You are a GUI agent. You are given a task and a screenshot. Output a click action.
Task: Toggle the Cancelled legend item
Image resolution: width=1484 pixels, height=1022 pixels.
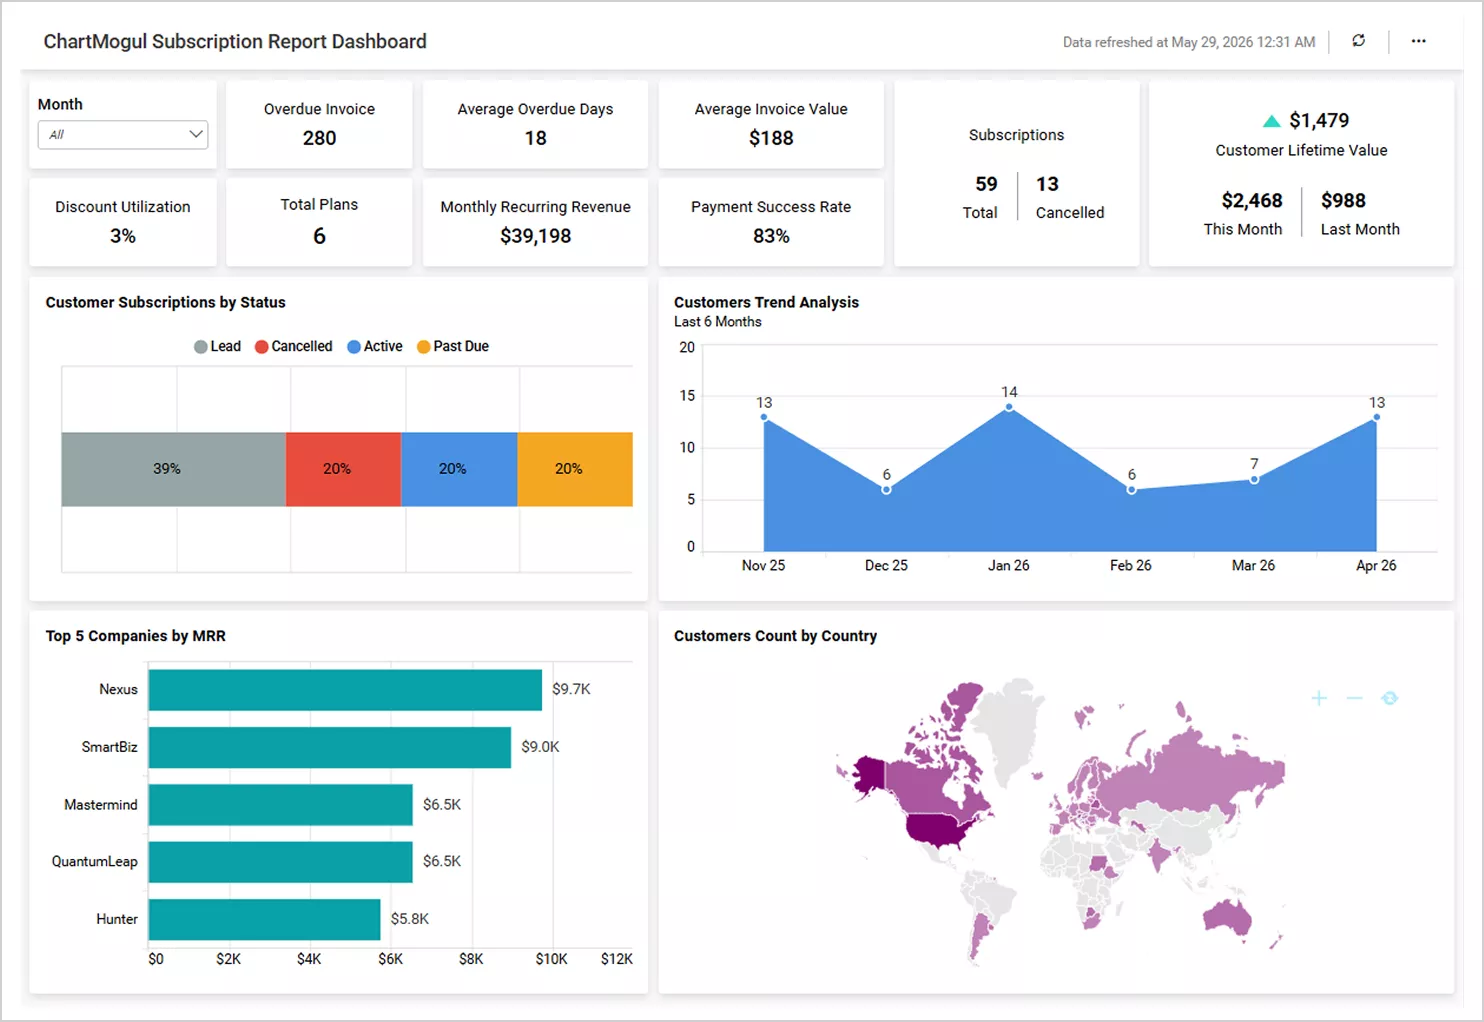point(294,346)
